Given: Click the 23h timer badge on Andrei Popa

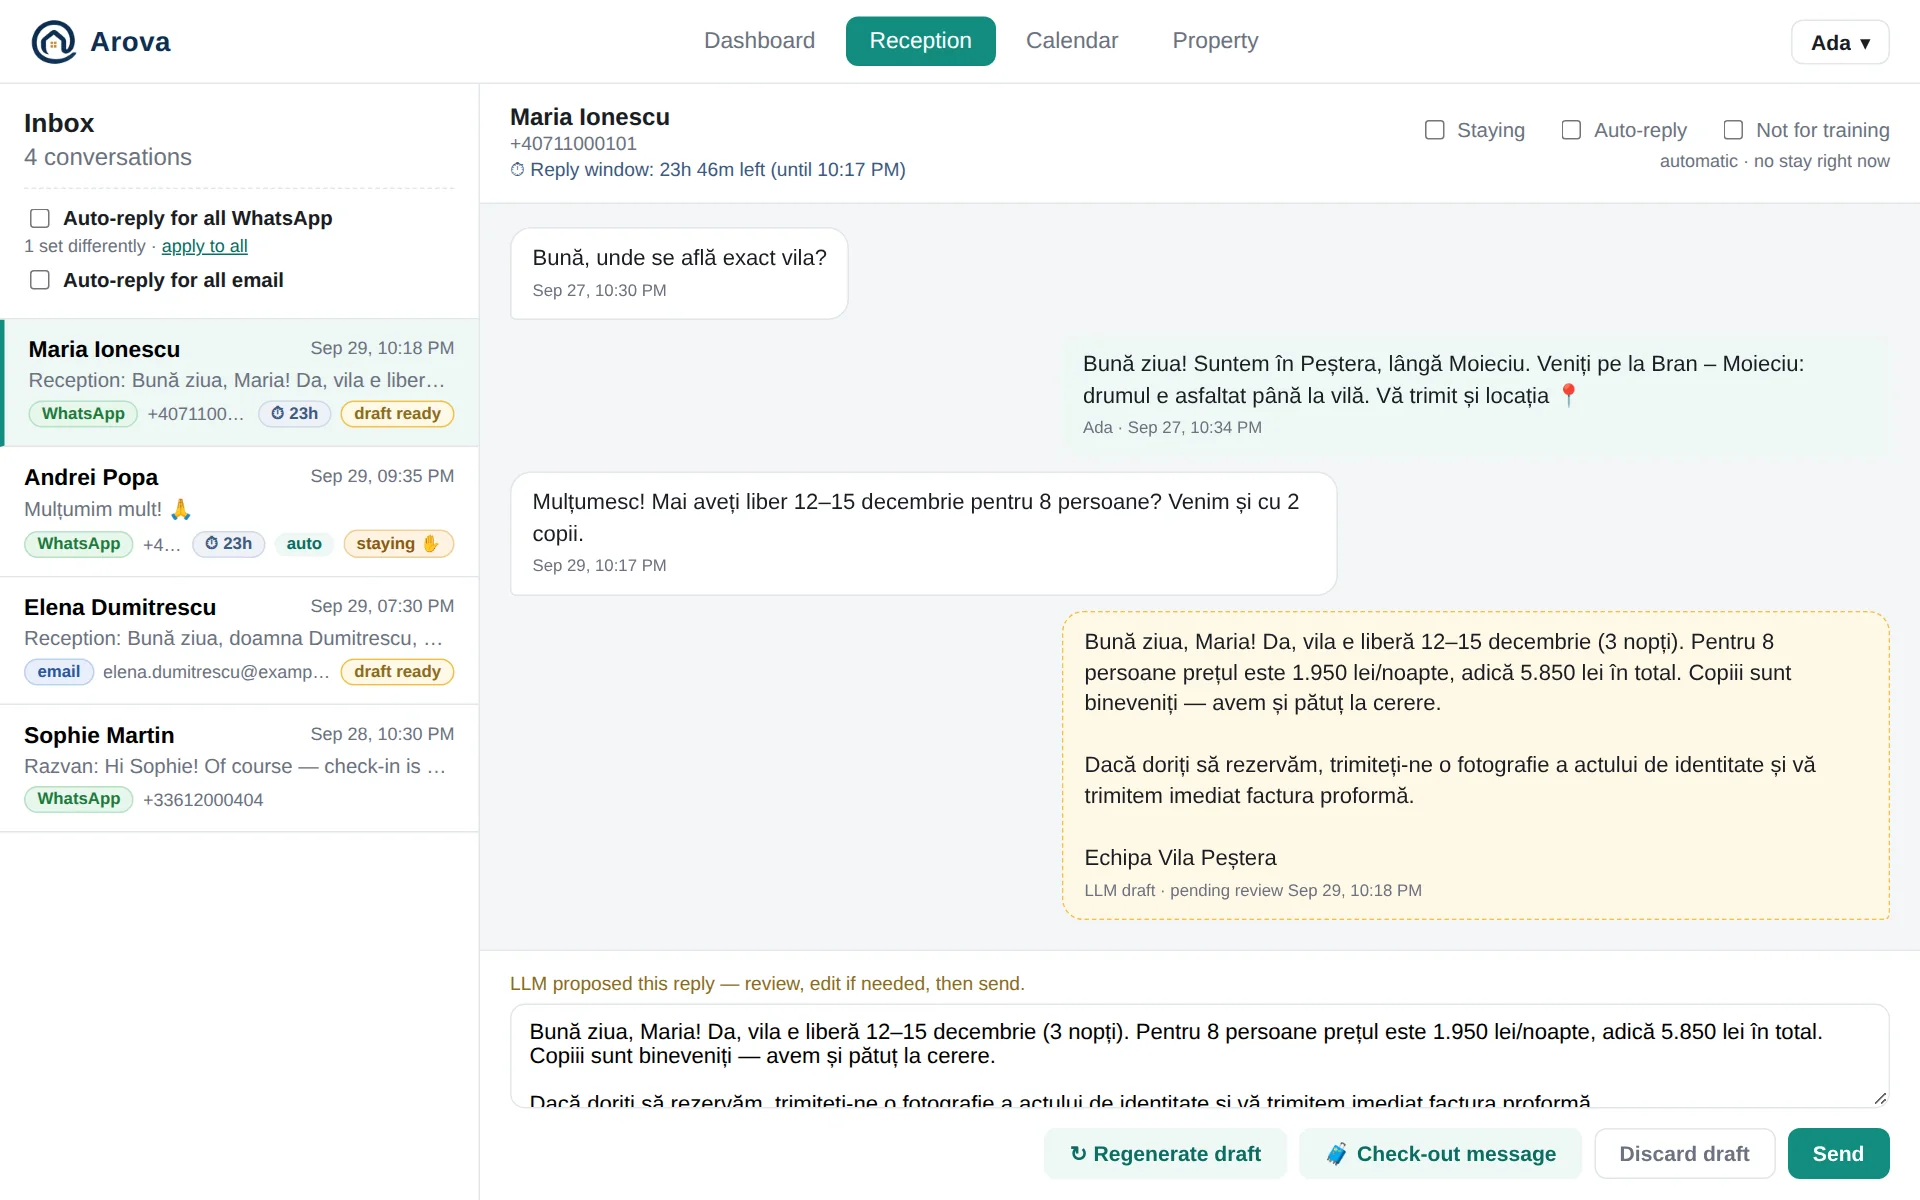Looking at the screenshot, I should [228, 544].
